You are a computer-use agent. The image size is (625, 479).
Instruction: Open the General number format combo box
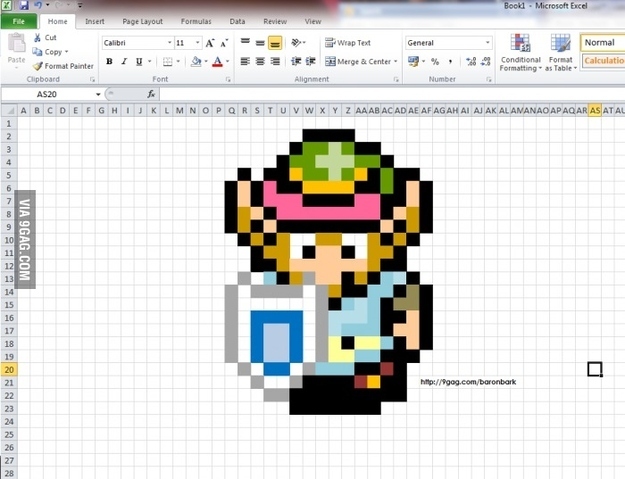pyautogui.click(x=449, y=43)
